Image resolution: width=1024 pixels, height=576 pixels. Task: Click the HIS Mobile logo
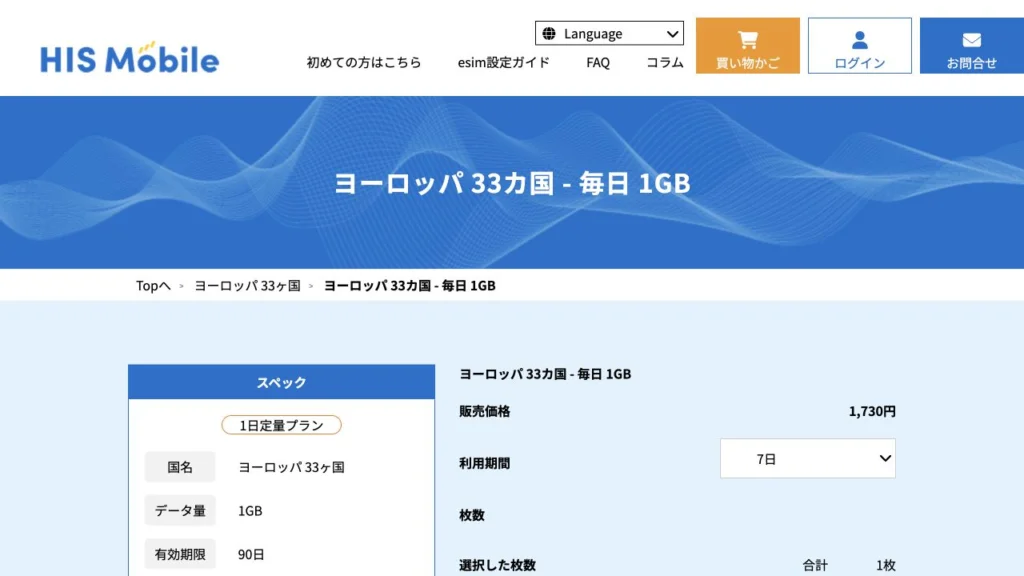click(129, 57)
